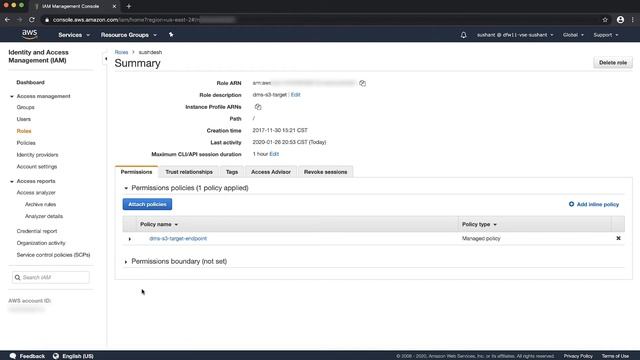Switch to the Trust relationships tab
This screenshot has height=360, width=640.
tap(189, 172)
